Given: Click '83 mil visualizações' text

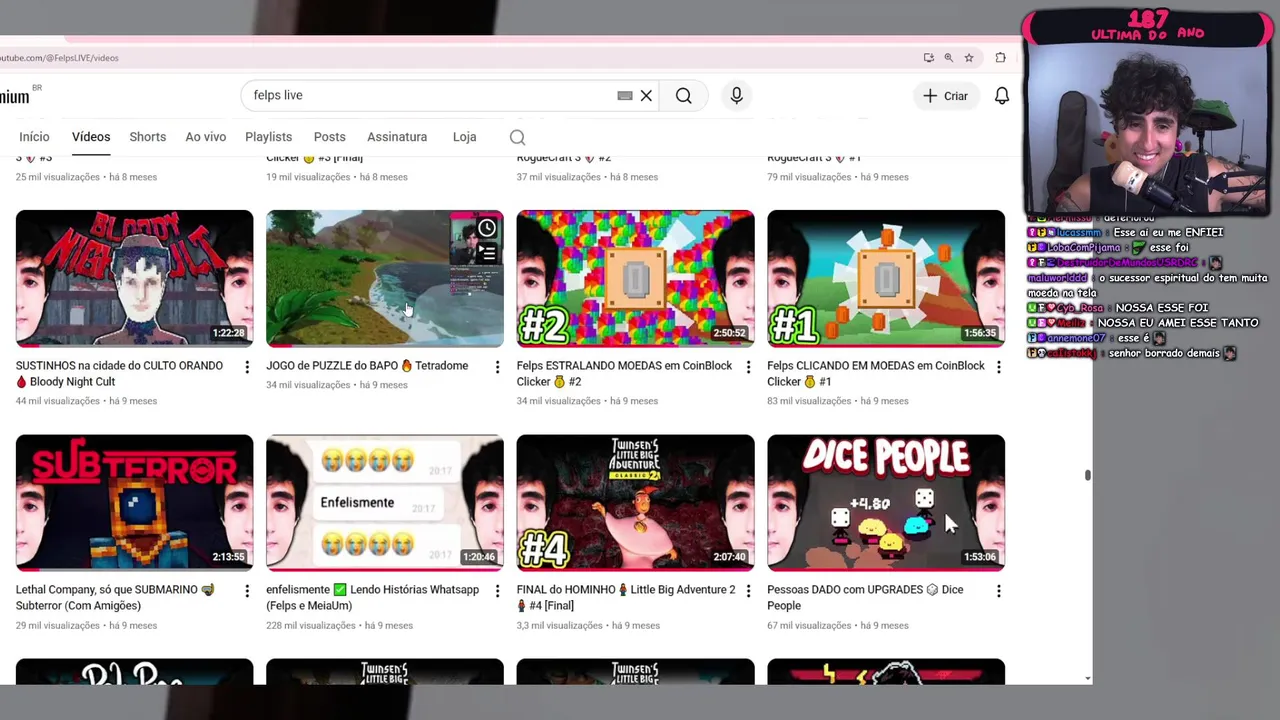Looking at the screenshot, I should pos(811,401).
